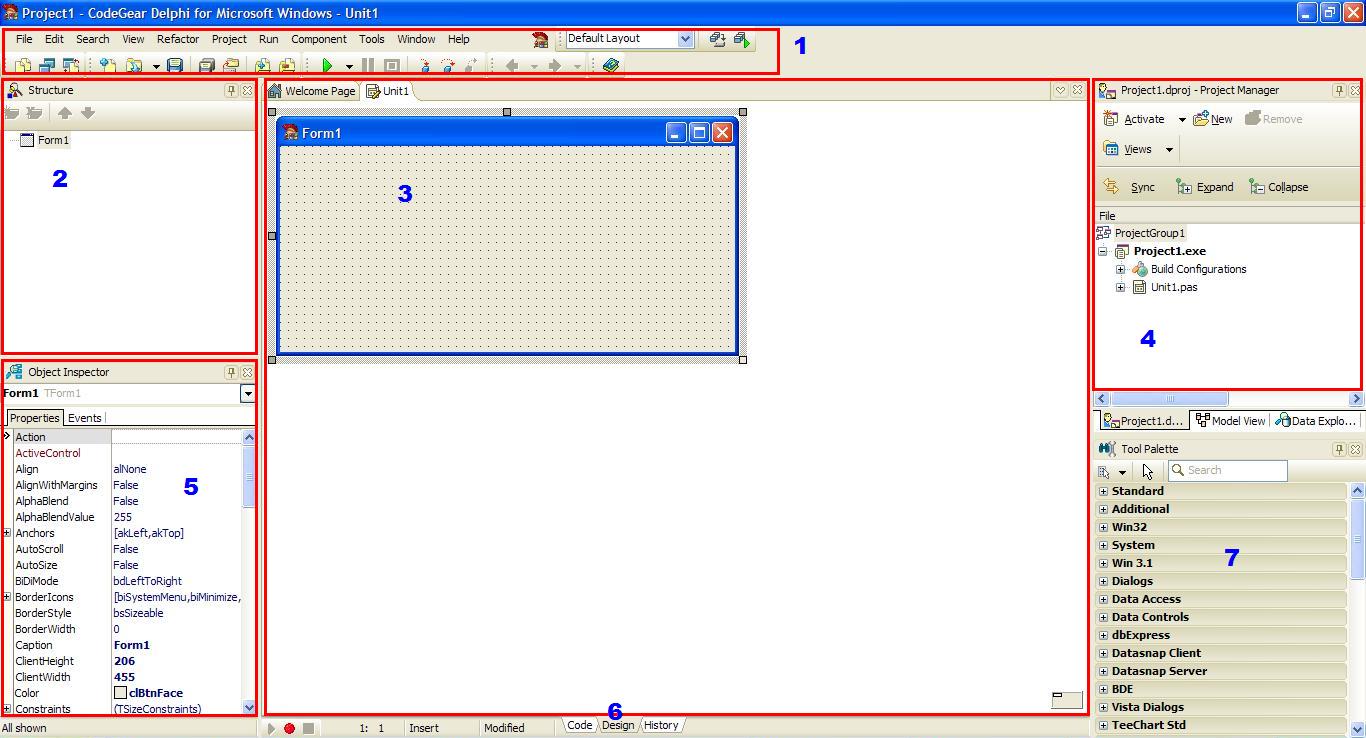Click the red record macro icon

pos(290,728)
